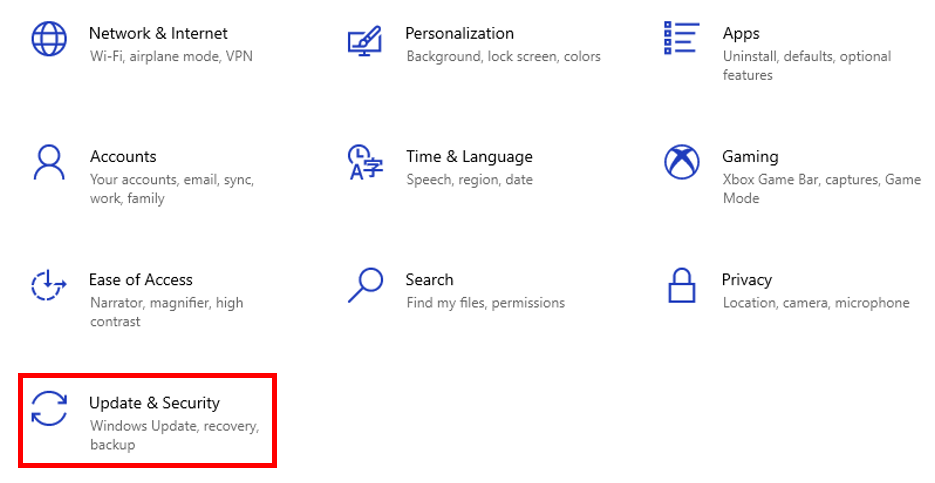Click 'Narrator, magnifier, high contrast' text

click(166, 312)
